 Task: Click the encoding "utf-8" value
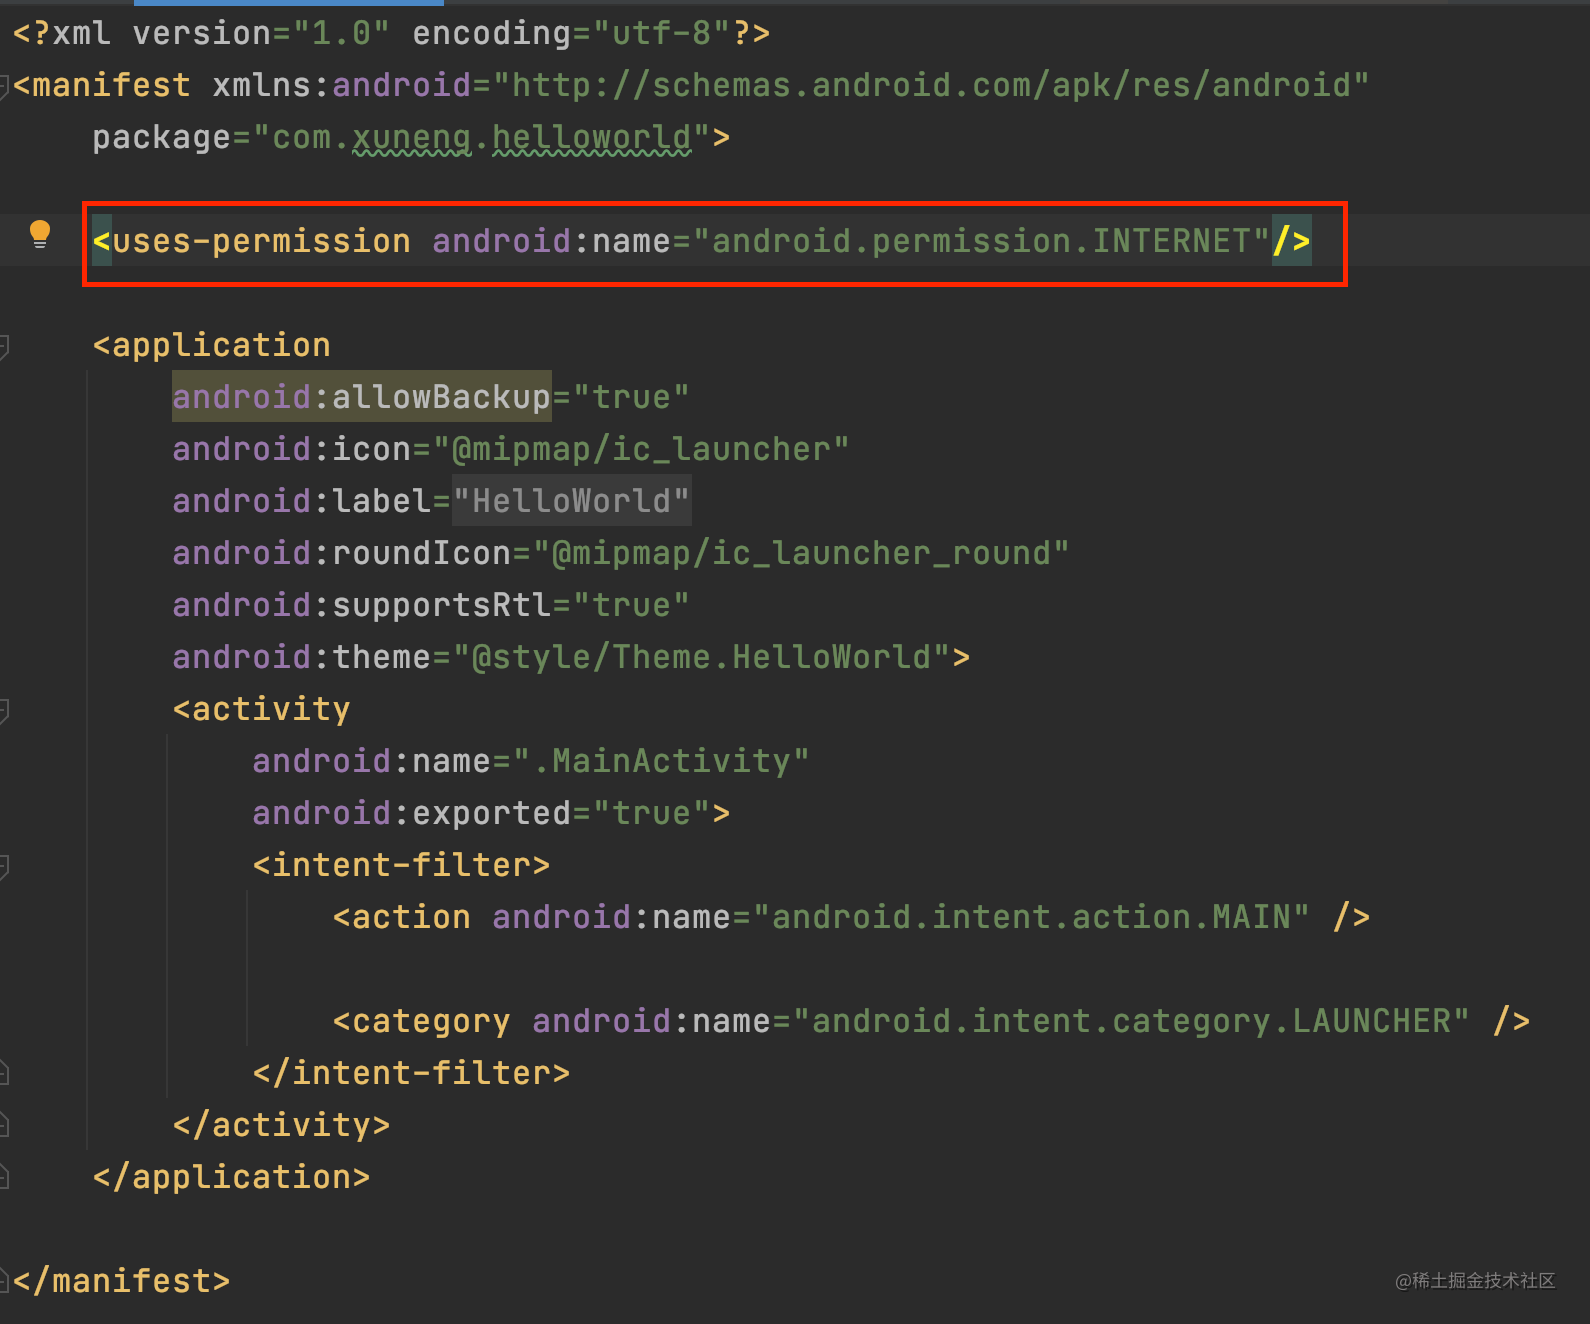point(661,33)
